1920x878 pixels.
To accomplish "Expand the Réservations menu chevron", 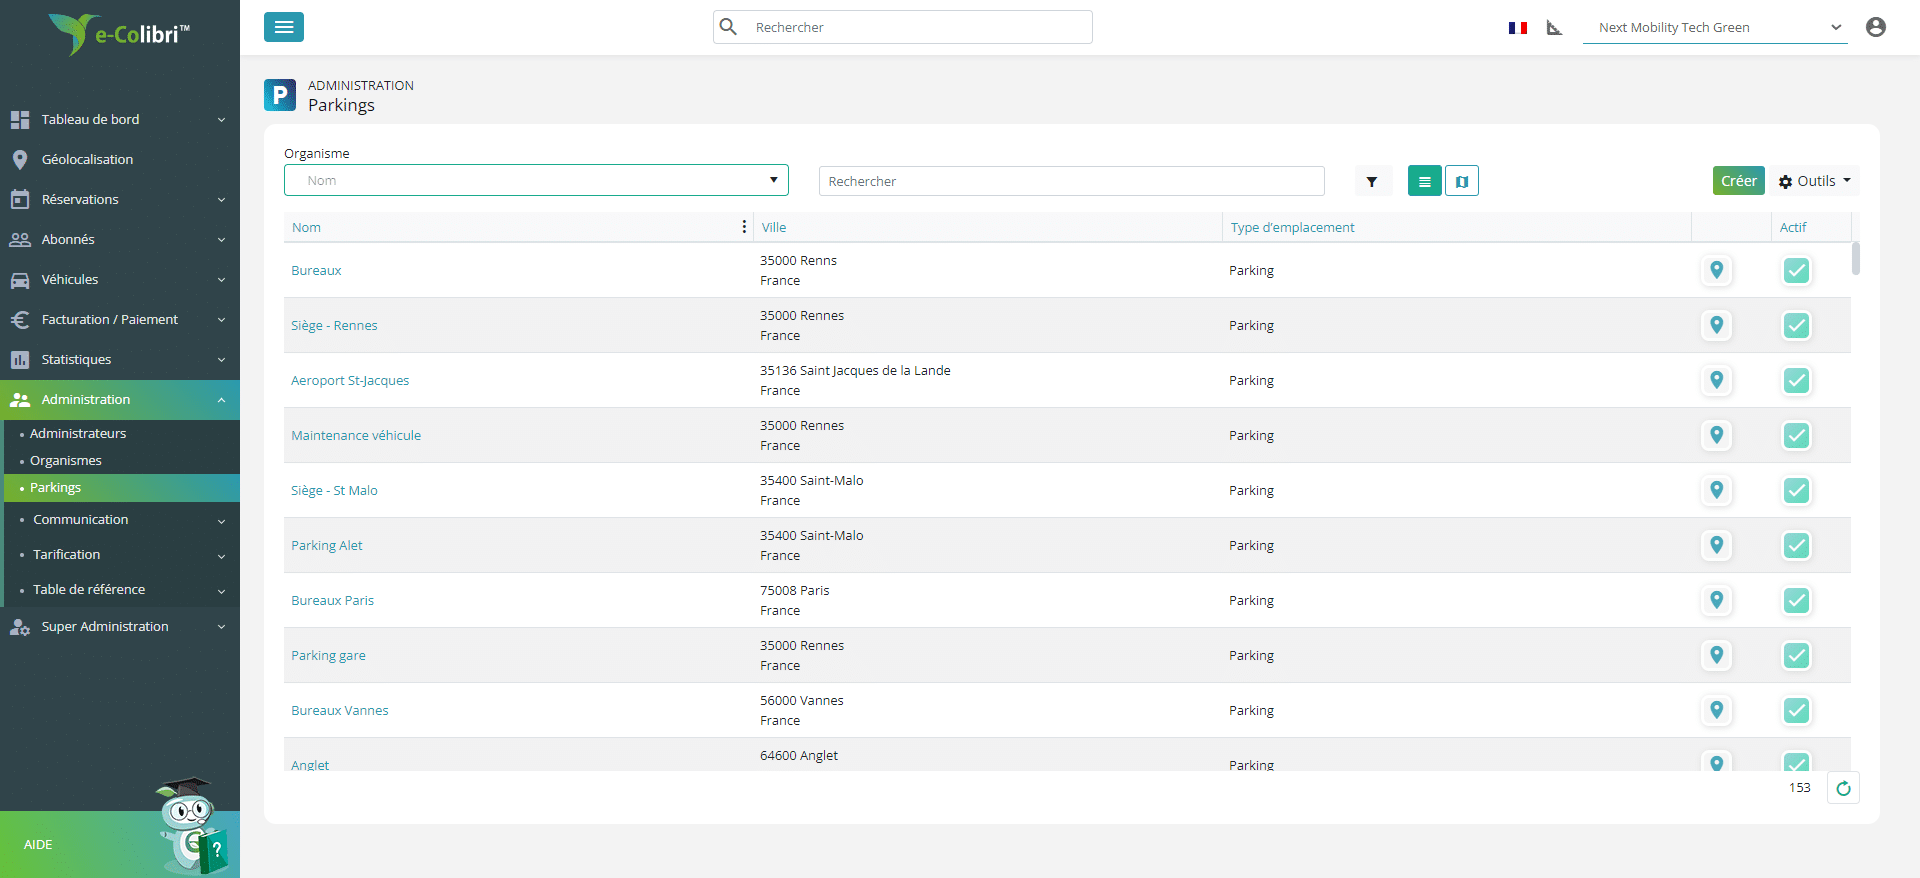I will [x=221, y=200].
